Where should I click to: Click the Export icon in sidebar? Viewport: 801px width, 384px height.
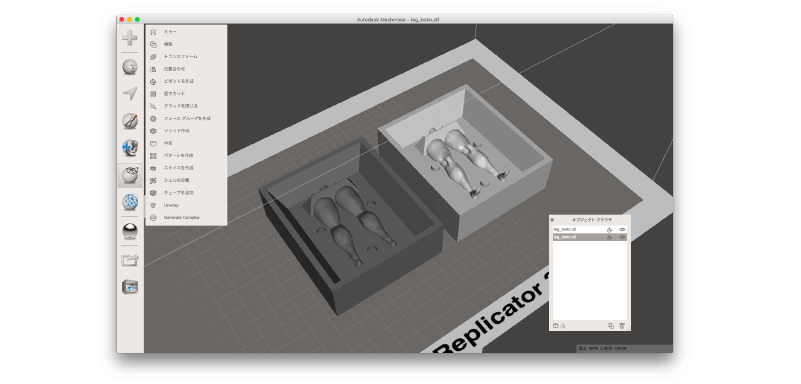tap(130, 260)
